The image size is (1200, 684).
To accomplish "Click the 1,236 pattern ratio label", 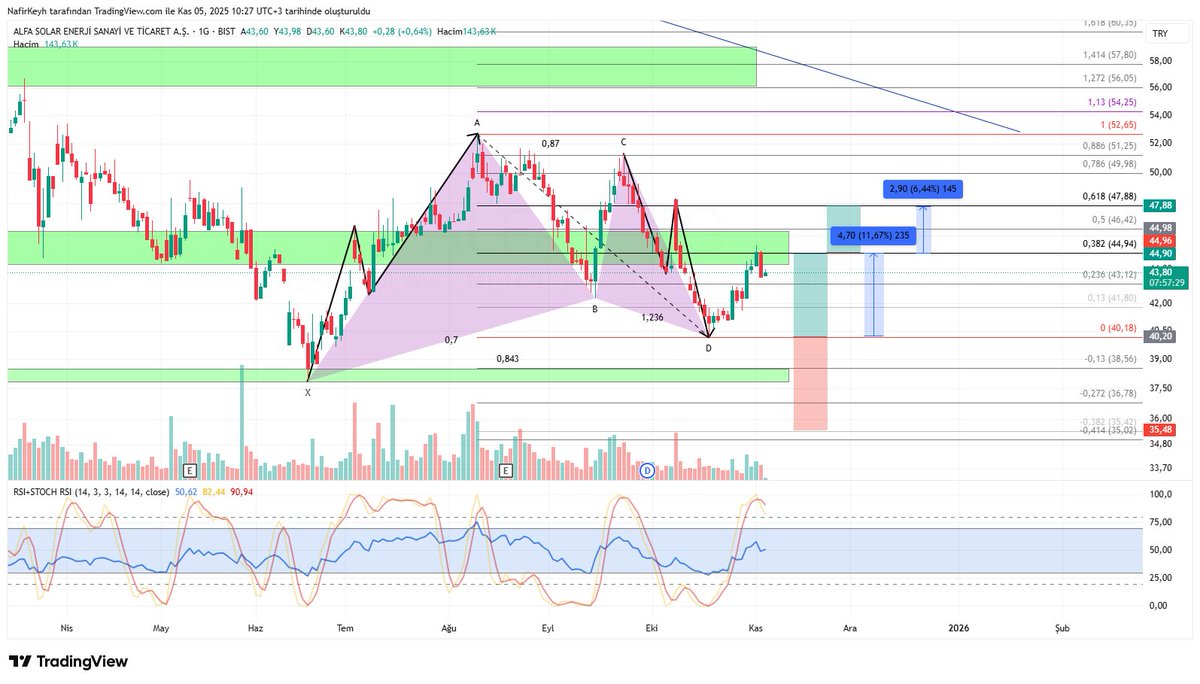I will pyautogui.click(x=652, y=317).
